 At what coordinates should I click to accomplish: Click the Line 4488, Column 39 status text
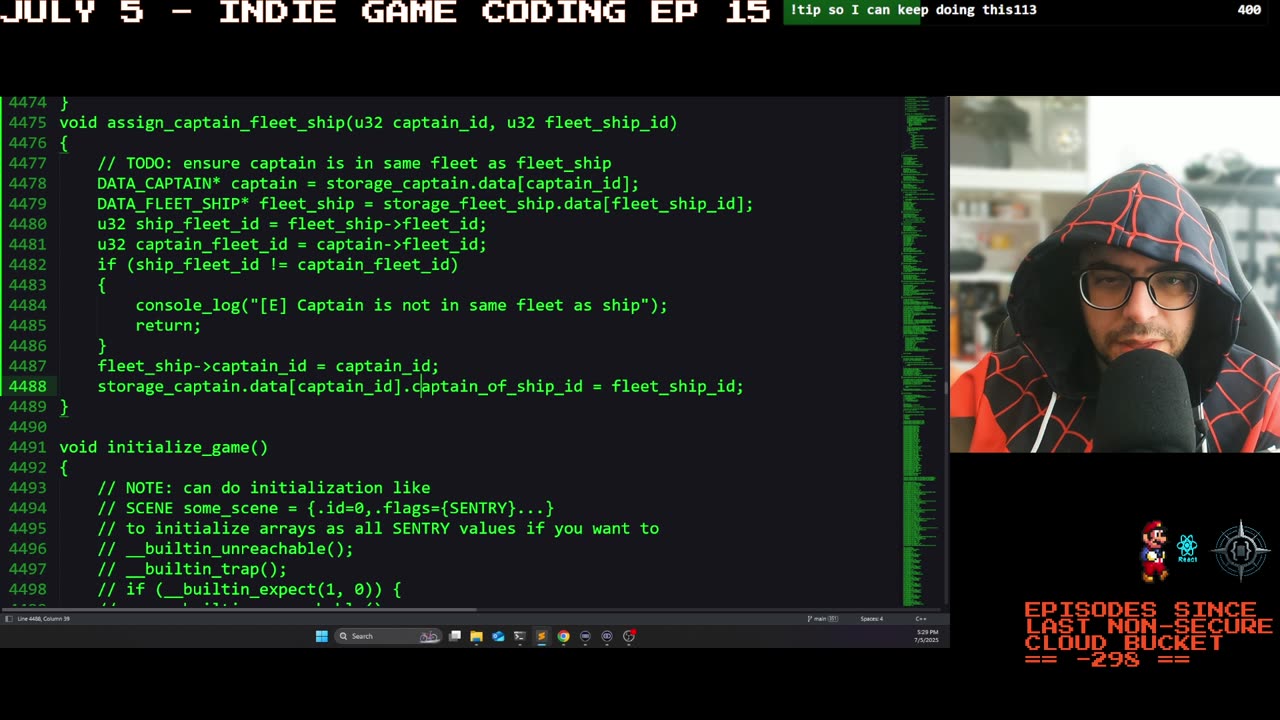[43, 618]
